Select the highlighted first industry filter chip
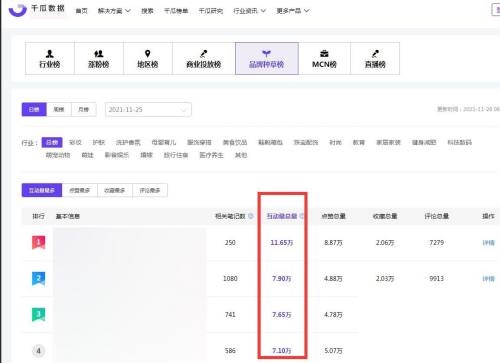Image resolution: width=500 pixels, height=363 pixels. click(52, 142)
